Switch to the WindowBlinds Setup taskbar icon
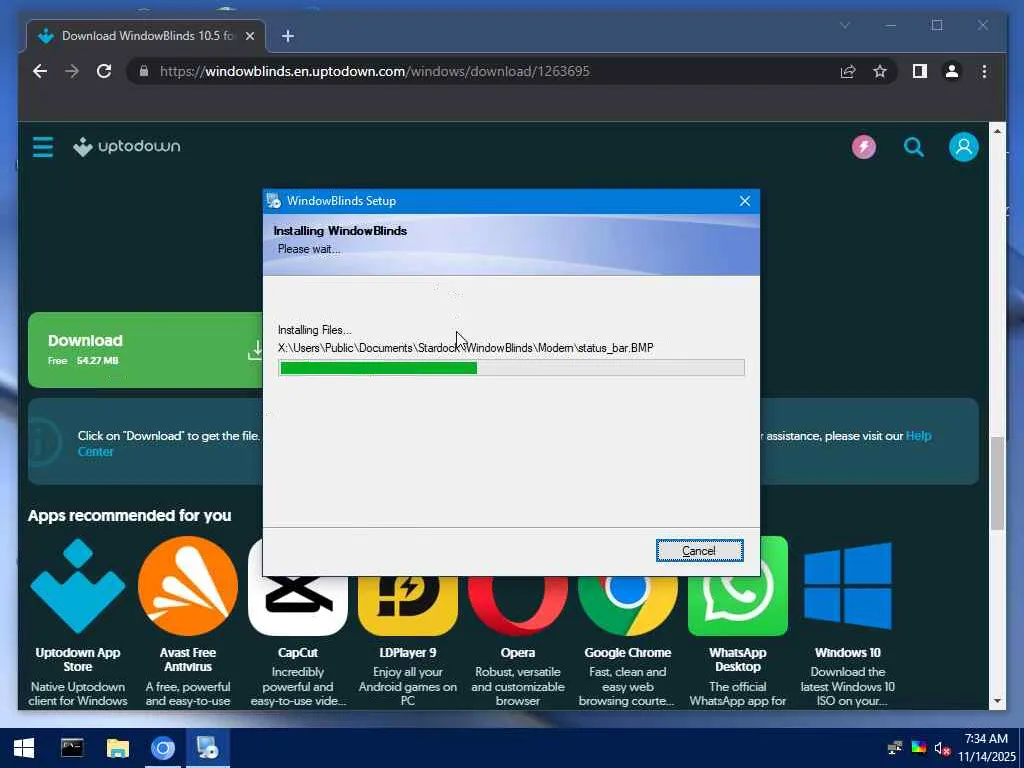This screenshot has width=1024, height=768. 208,748
